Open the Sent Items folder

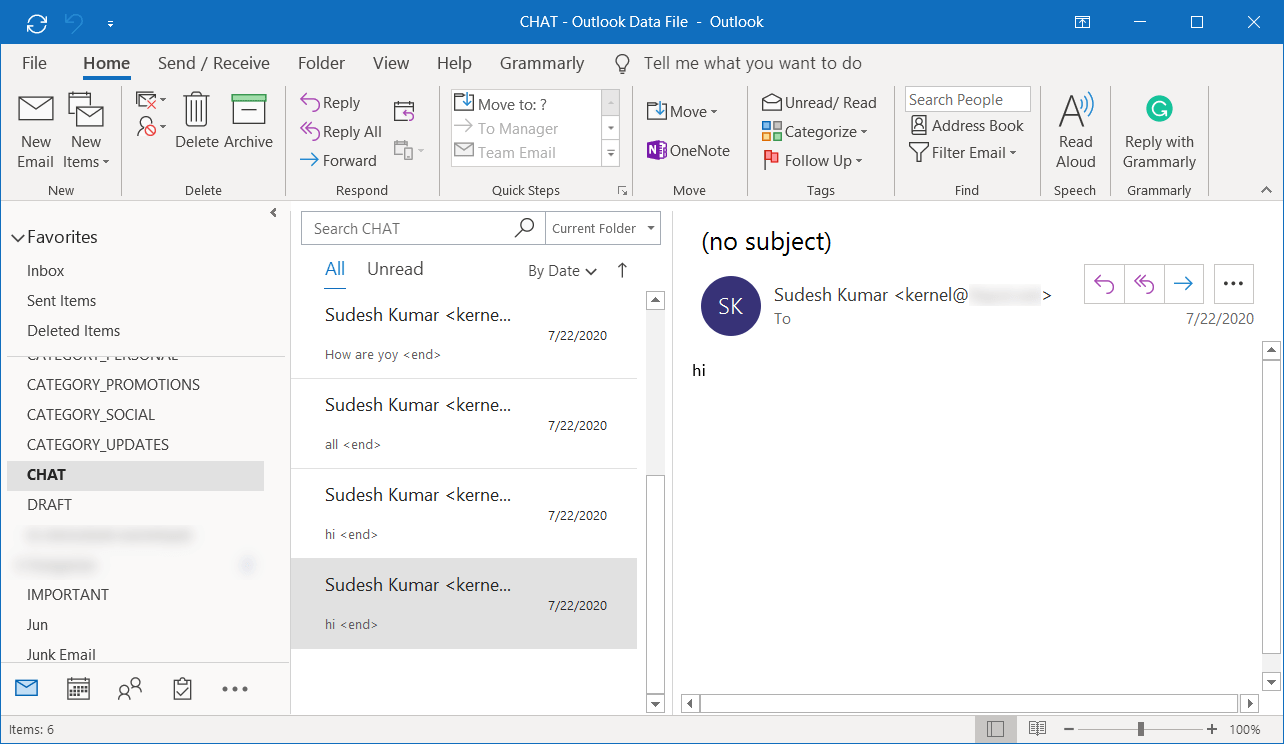coord(62,301)
